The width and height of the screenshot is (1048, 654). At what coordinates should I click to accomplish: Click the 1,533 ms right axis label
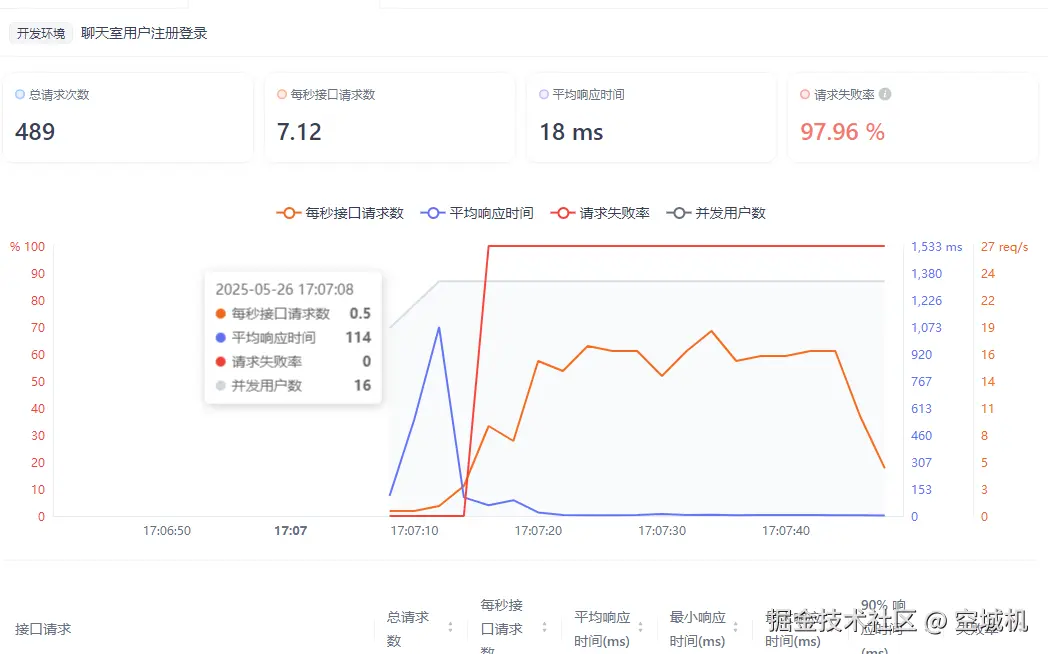pyautogui.click(x=936, y=247)
